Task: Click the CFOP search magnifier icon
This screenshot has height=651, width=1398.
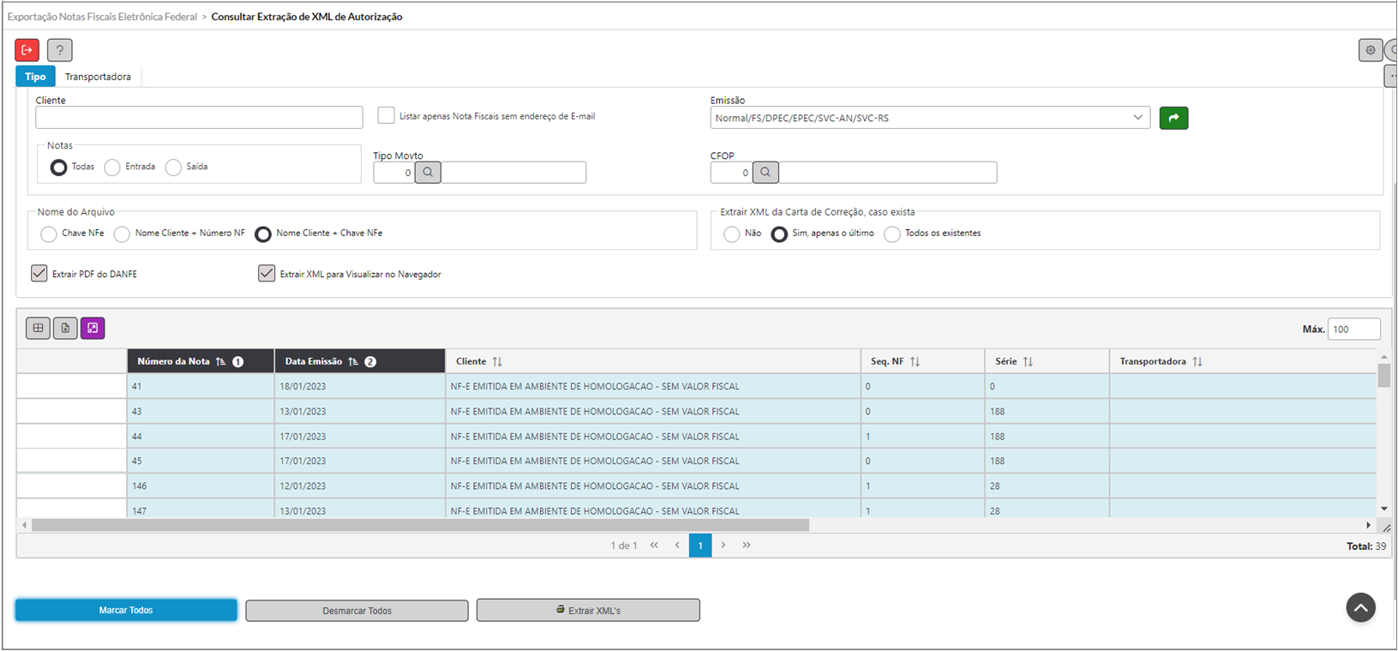Action: click(765, 173)
